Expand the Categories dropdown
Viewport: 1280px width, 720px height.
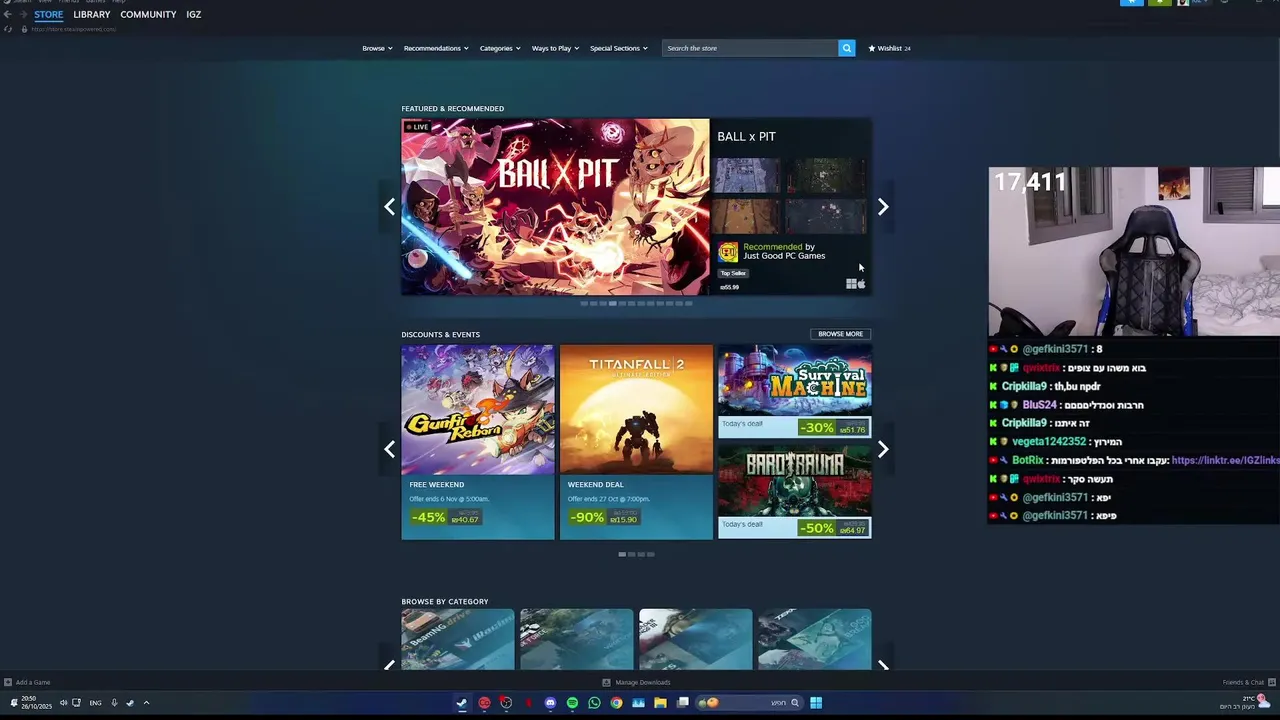[x=500, y=48]
